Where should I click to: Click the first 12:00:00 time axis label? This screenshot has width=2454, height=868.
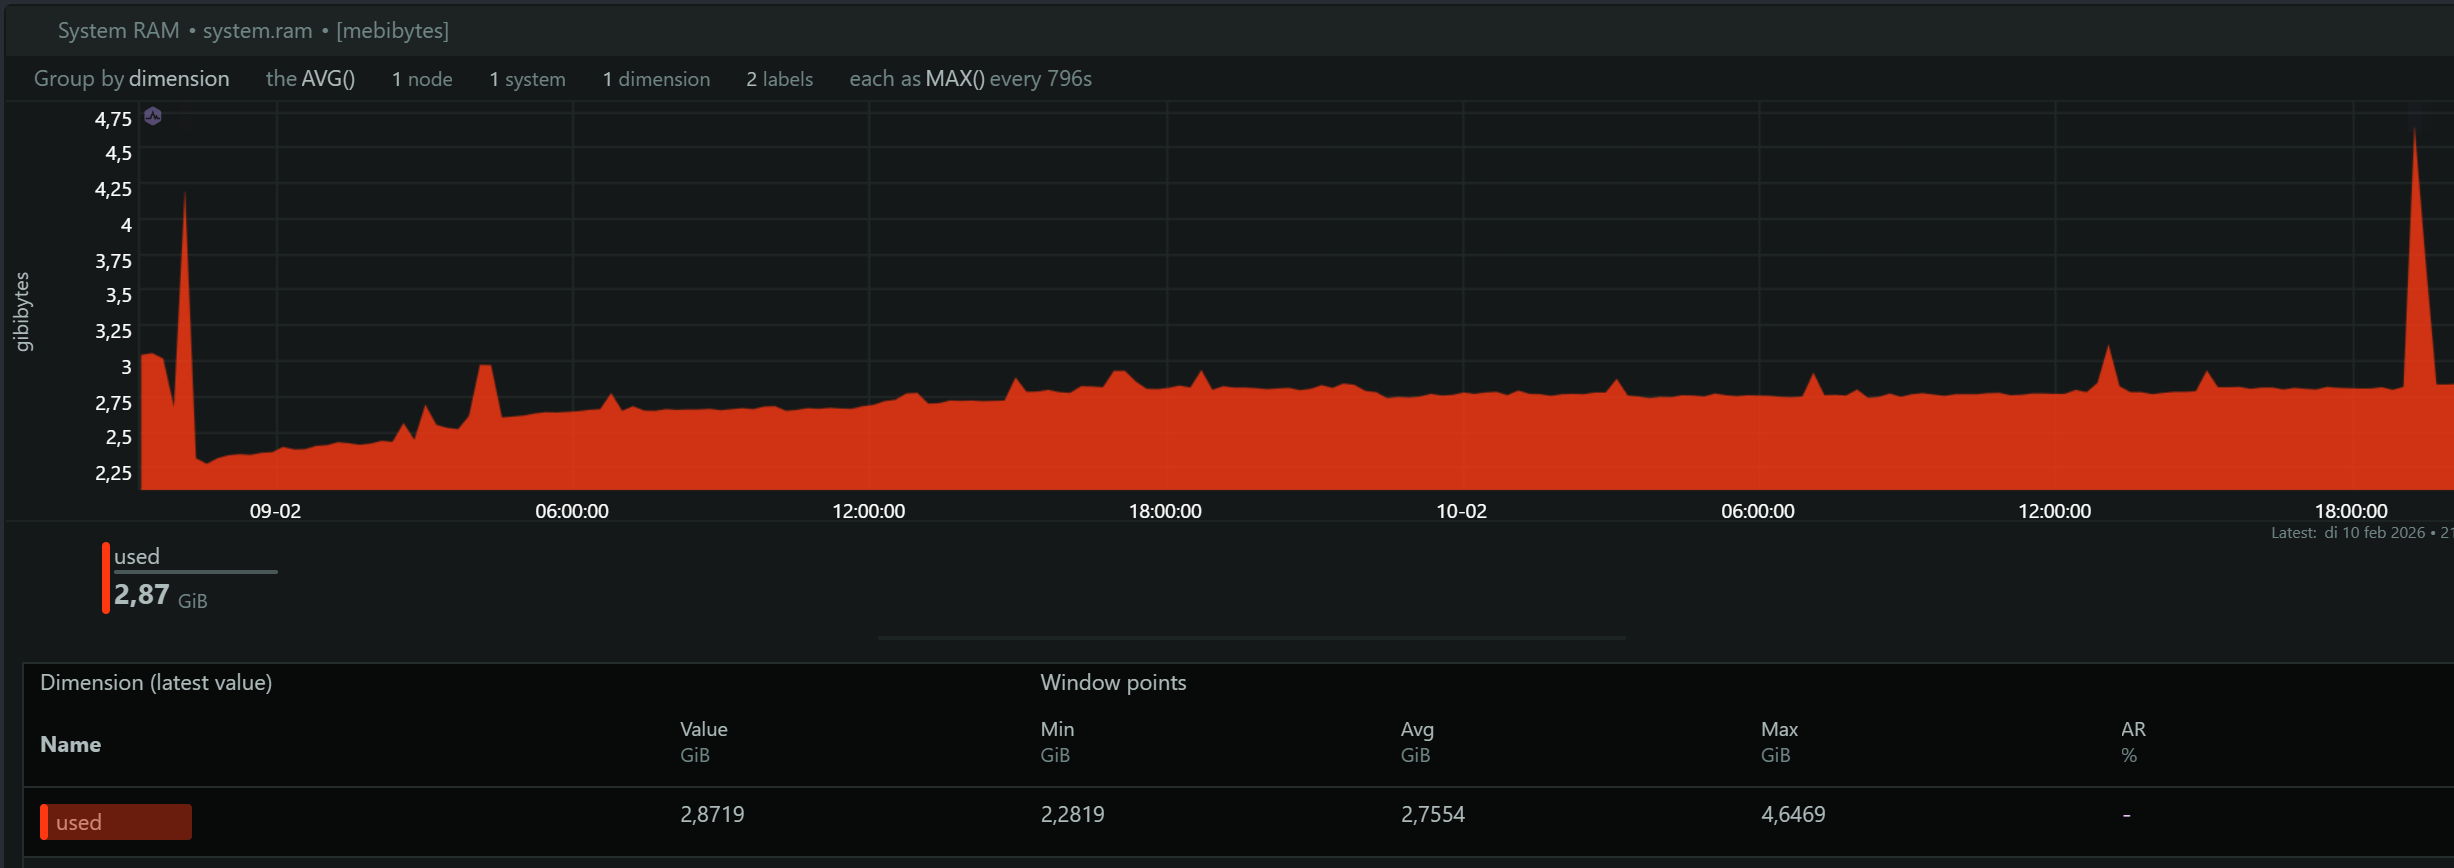click(868, 511)
